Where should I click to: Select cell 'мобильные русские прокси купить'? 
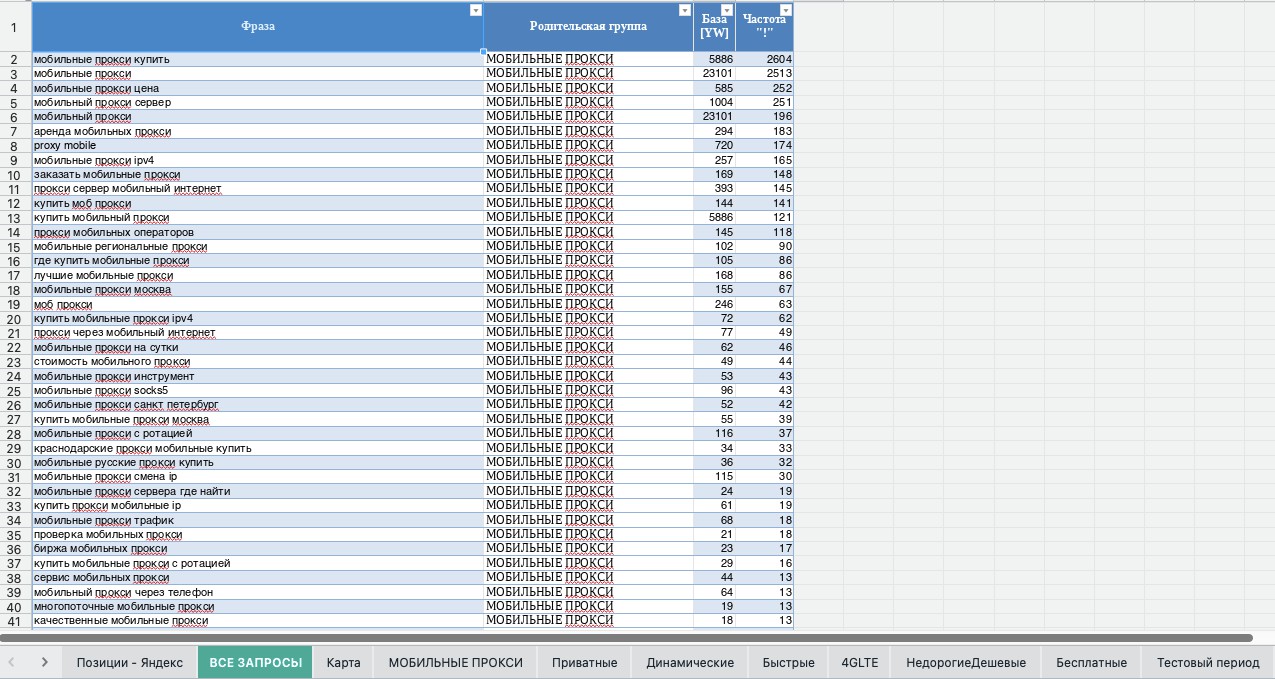click(x=258, y=462)
